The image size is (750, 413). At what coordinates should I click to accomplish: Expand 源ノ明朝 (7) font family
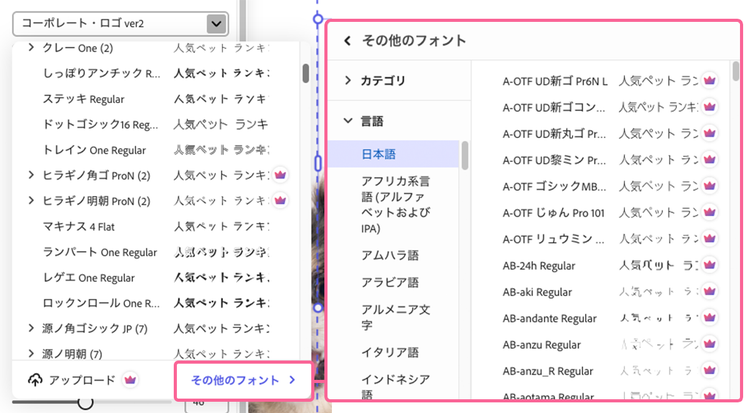click(x=31, y=354)
